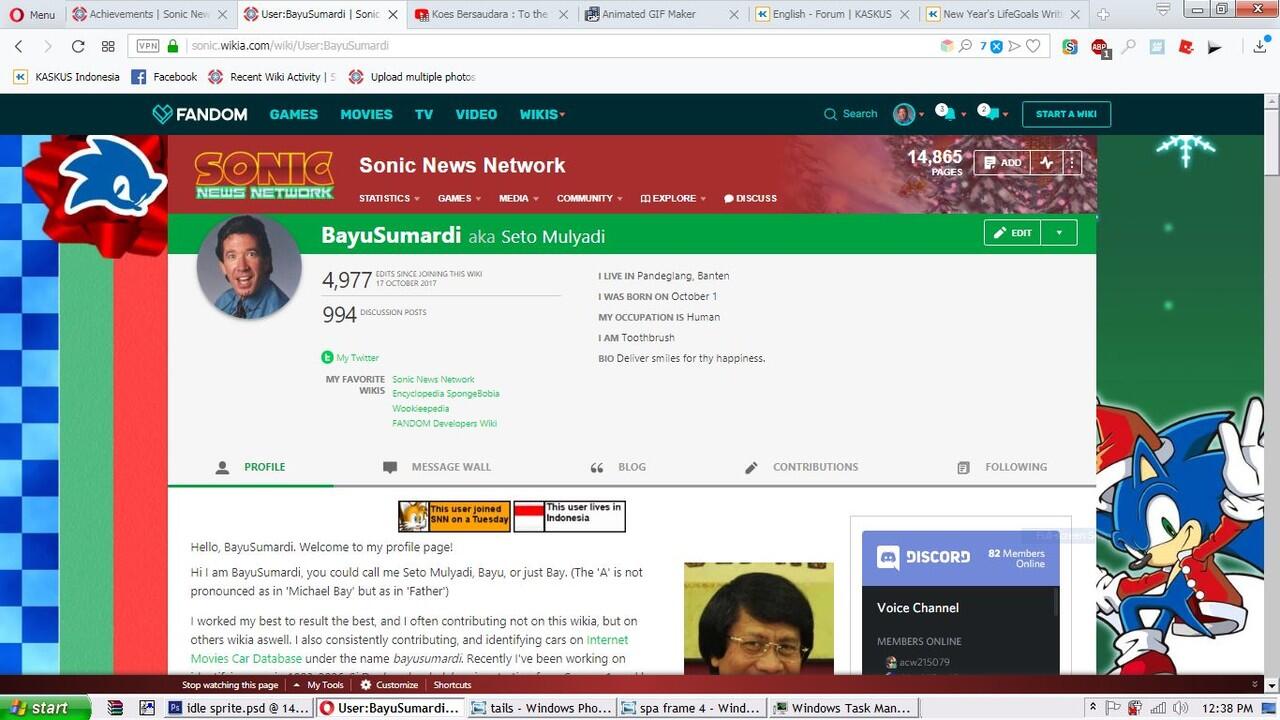The image size is (1280, 720).
Task: Click the green padlock security icon
Action: point(173,46)
